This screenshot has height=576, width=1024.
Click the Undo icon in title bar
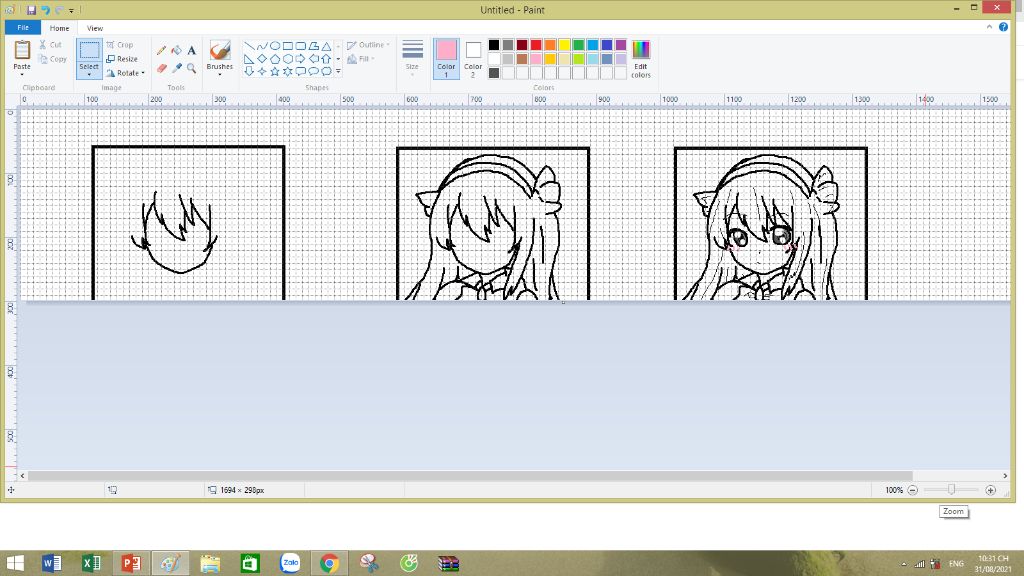(x=45, y=10)
